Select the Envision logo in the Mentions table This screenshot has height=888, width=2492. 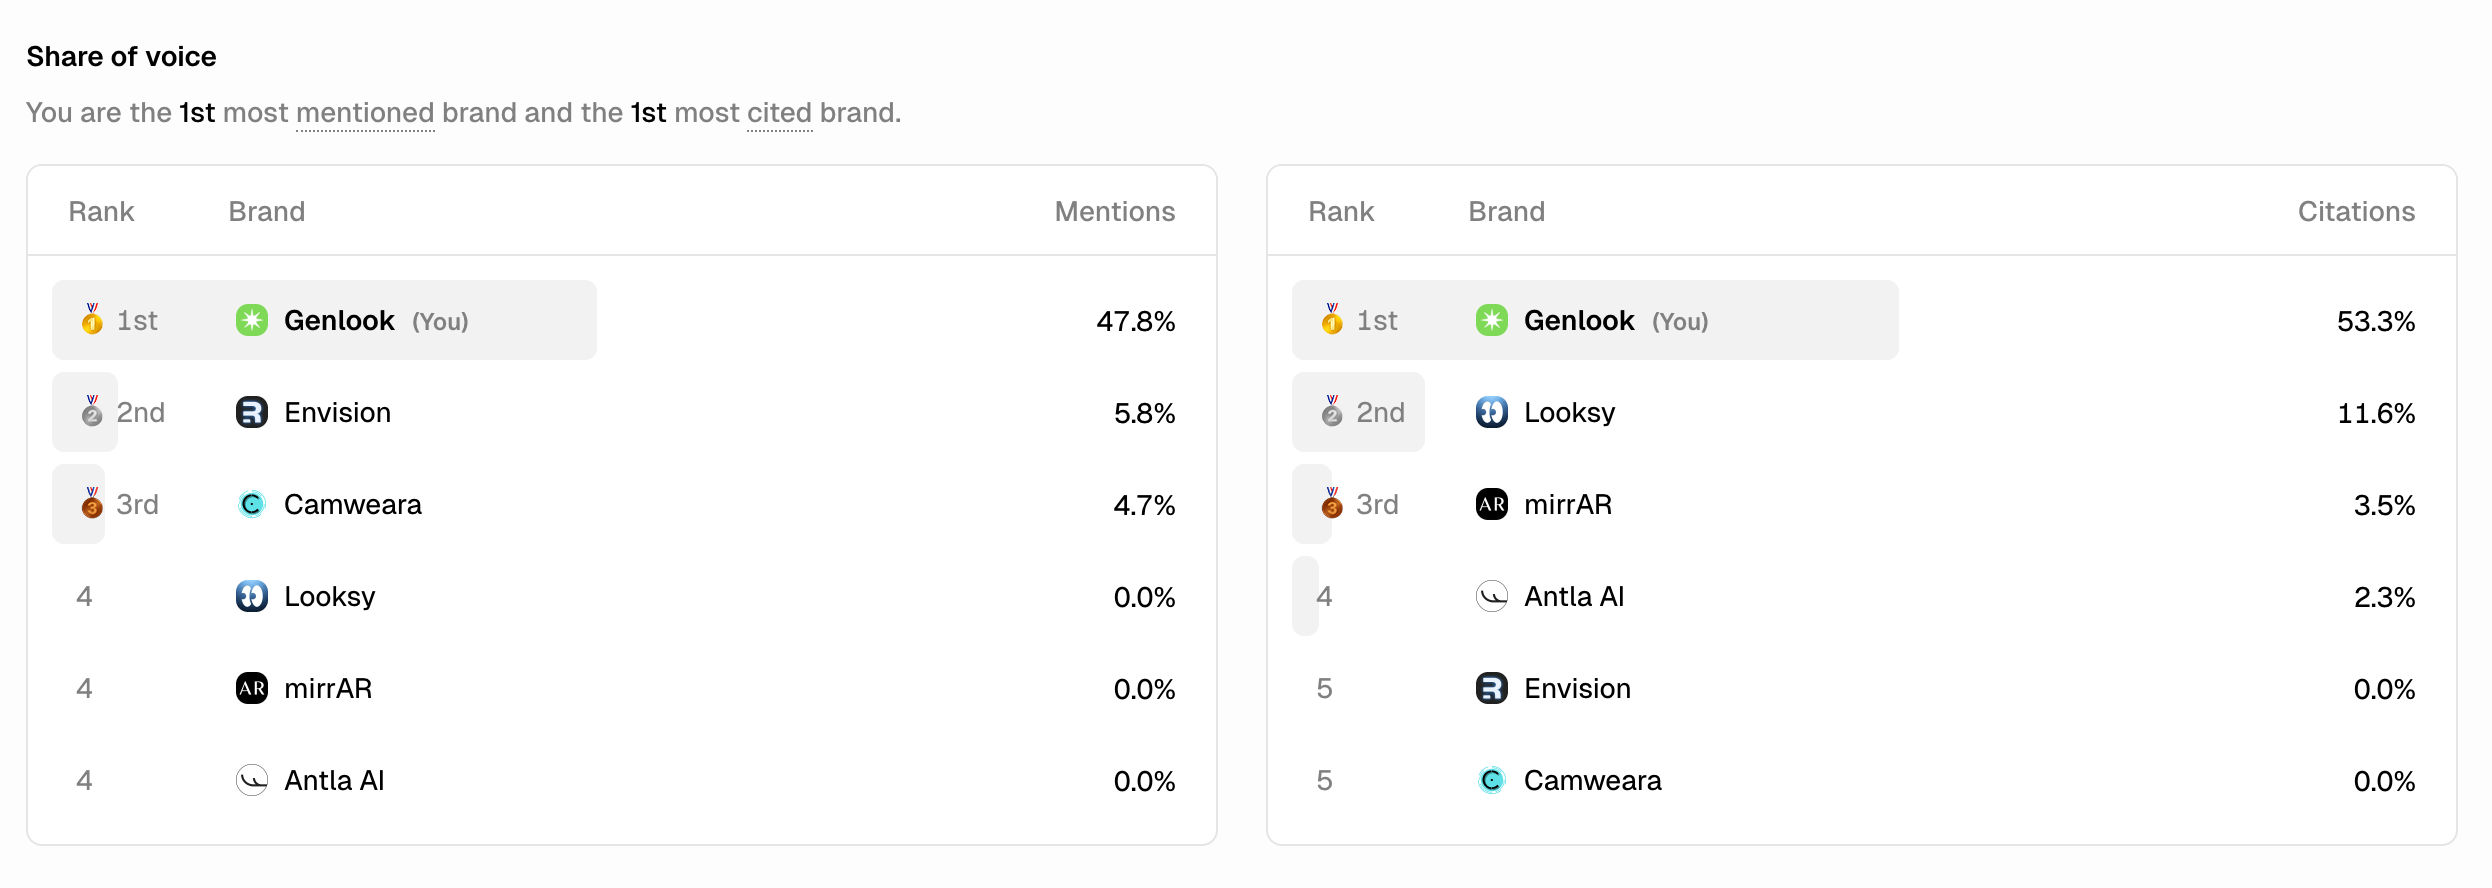(x=252, y=412)
